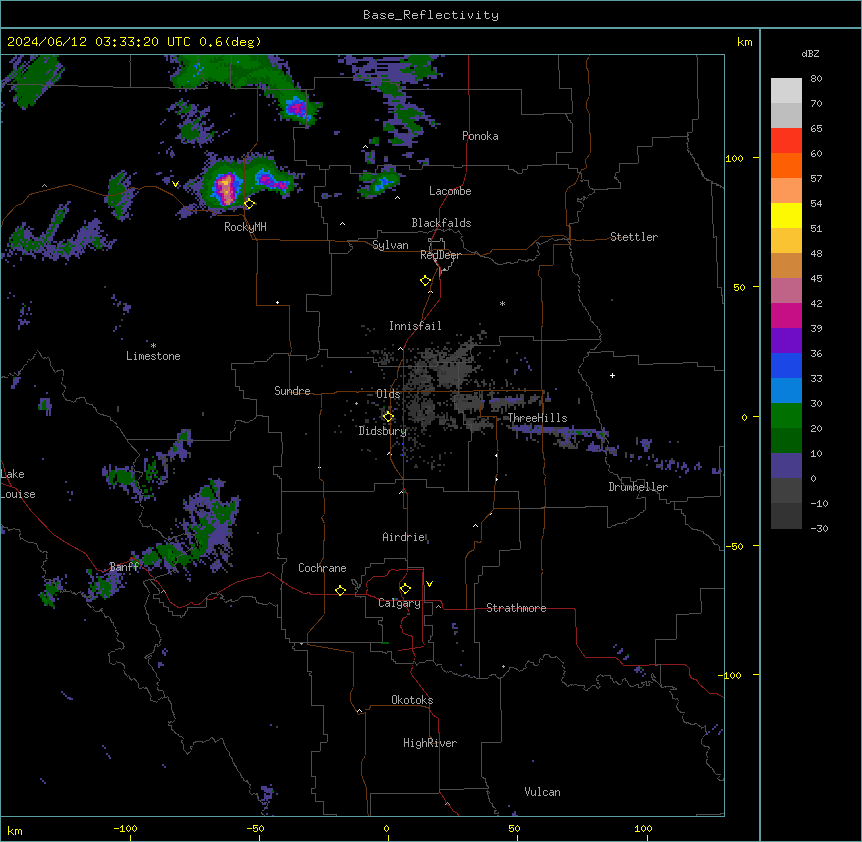Click the Drumheller town label
Screen dimensions: 862x842
(x=638, y=487)
